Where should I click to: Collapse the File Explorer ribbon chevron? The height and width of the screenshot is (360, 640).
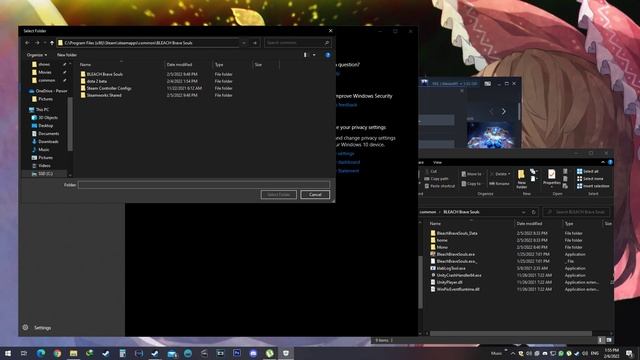point(603,162)
